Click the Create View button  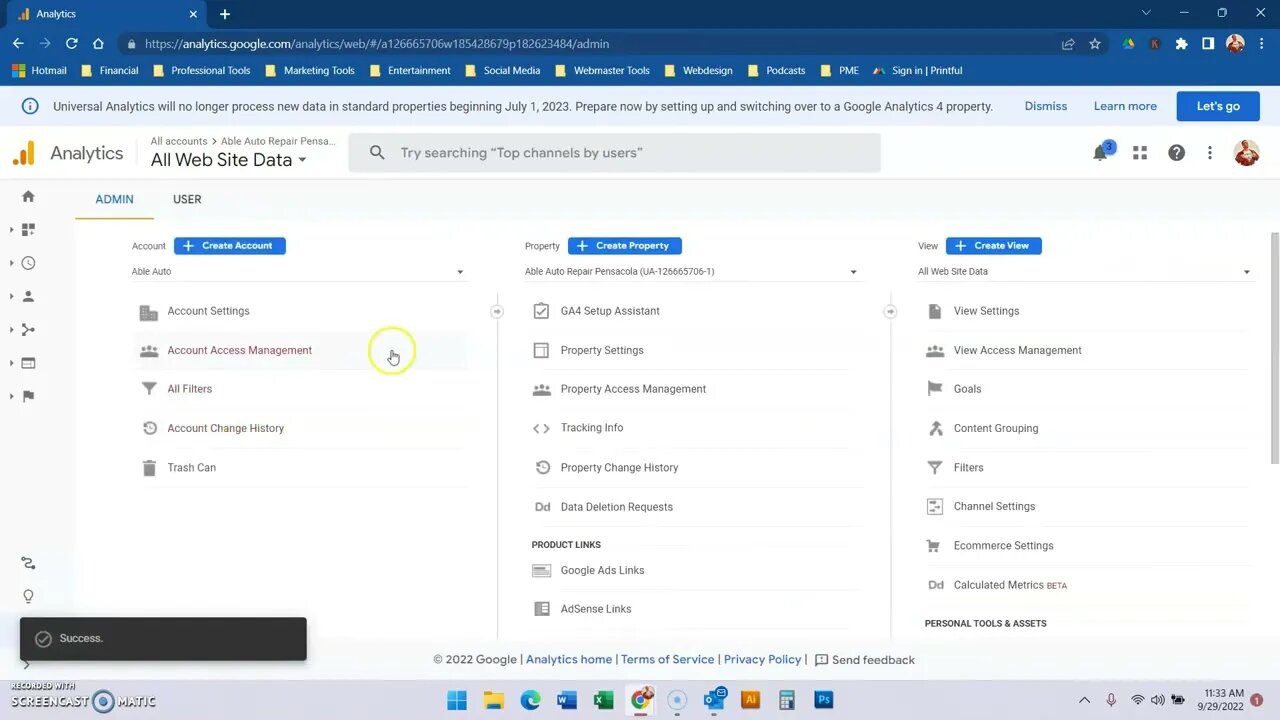point(994,246)
